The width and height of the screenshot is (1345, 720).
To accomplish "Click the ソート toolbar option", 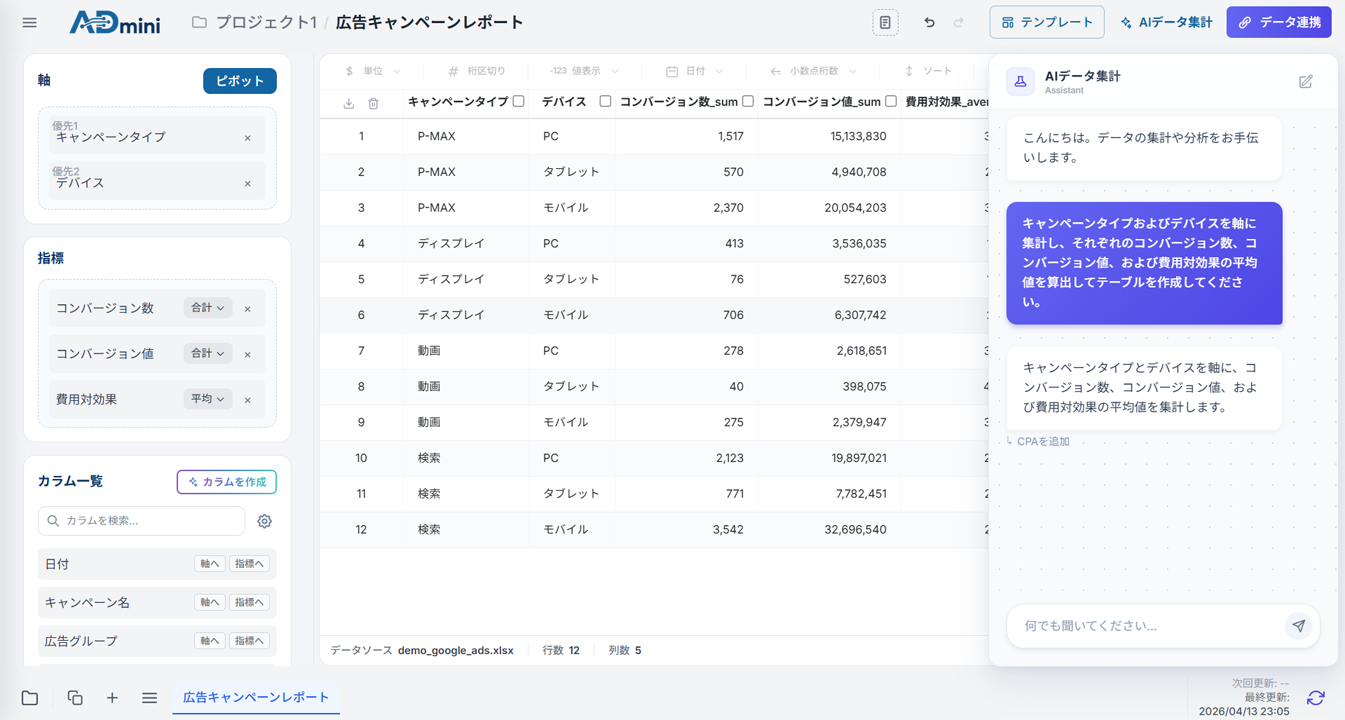I will 928,71.
